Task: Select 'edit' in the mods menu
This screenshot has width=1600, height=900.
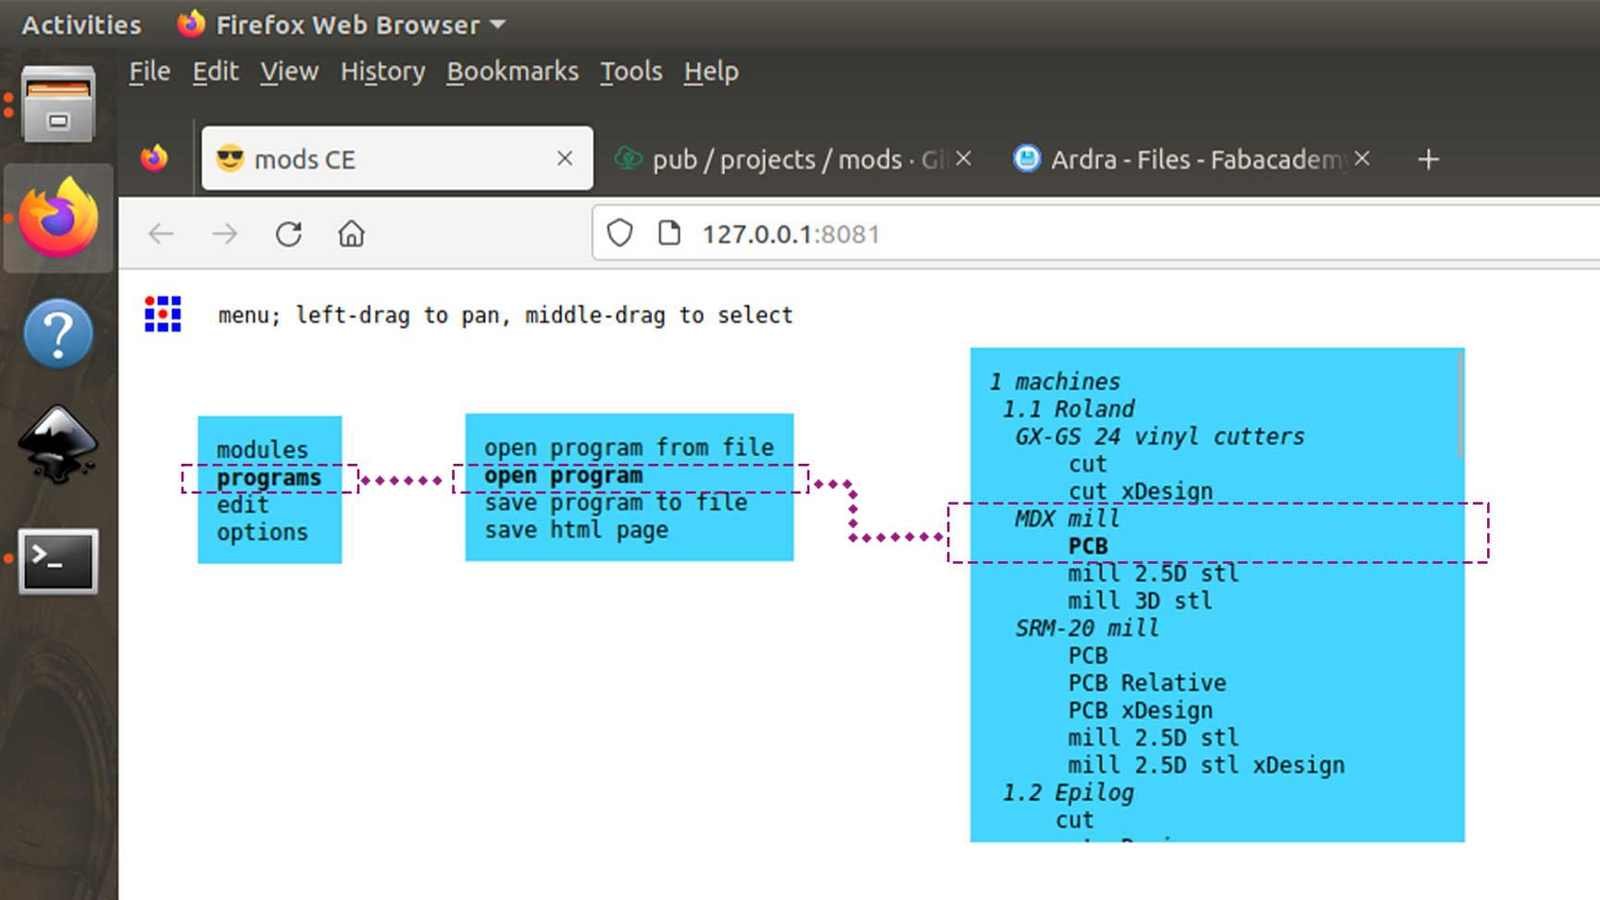Action: pos(243,505)
